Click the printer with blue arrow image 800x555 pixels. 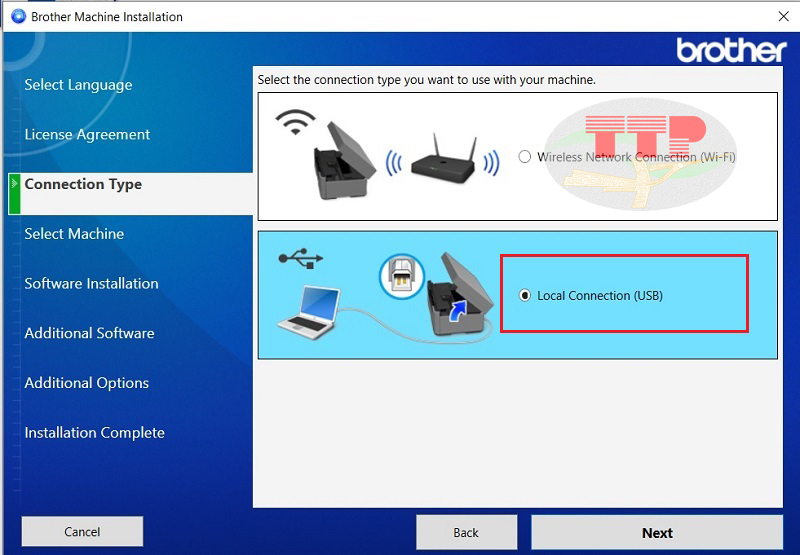(x=460, y=294)
